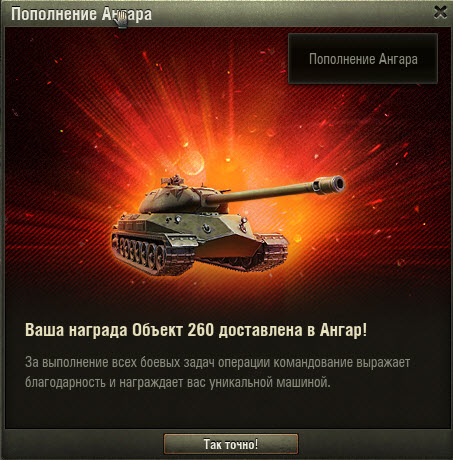Click the glowing orb behind the tank
Image resolution: width=453 pixels, height=460 pixels.
[x=192, y=162]
